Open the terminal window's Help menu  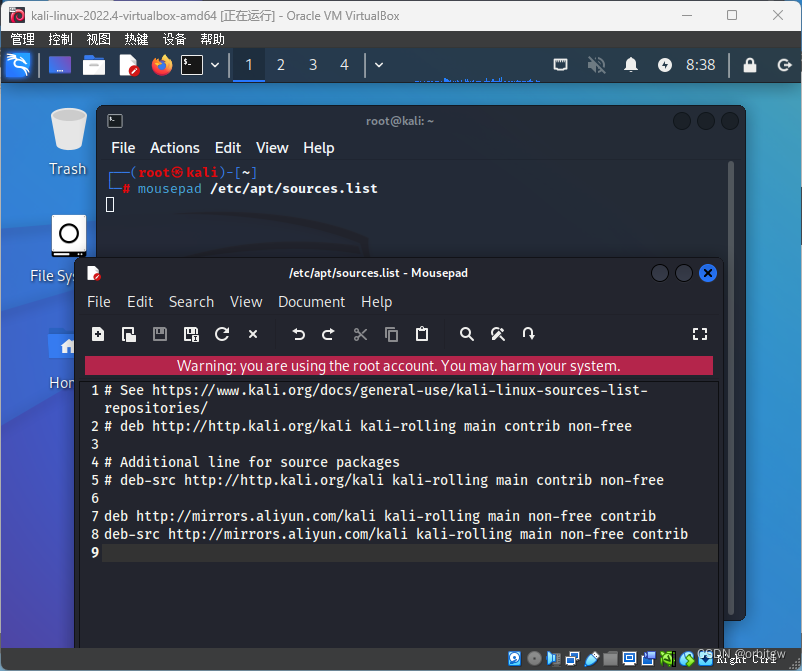pyautogui.click(x=319, y=148)
